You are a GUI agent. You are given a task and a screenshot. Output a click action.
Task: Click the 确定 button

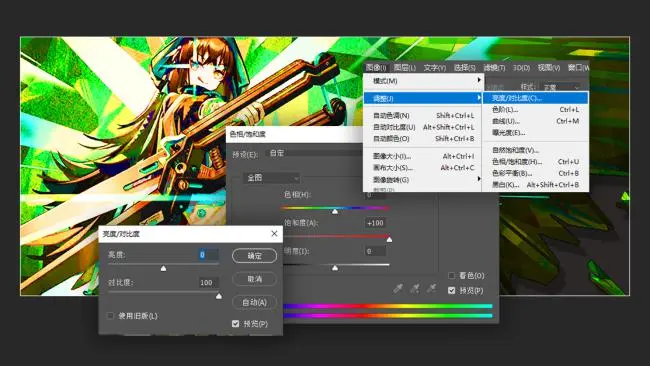(255, 256)
